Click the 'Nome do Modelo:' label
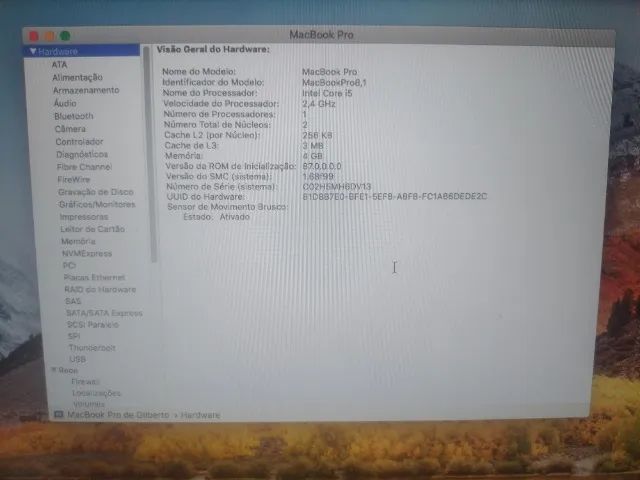 tap(199, 71)
